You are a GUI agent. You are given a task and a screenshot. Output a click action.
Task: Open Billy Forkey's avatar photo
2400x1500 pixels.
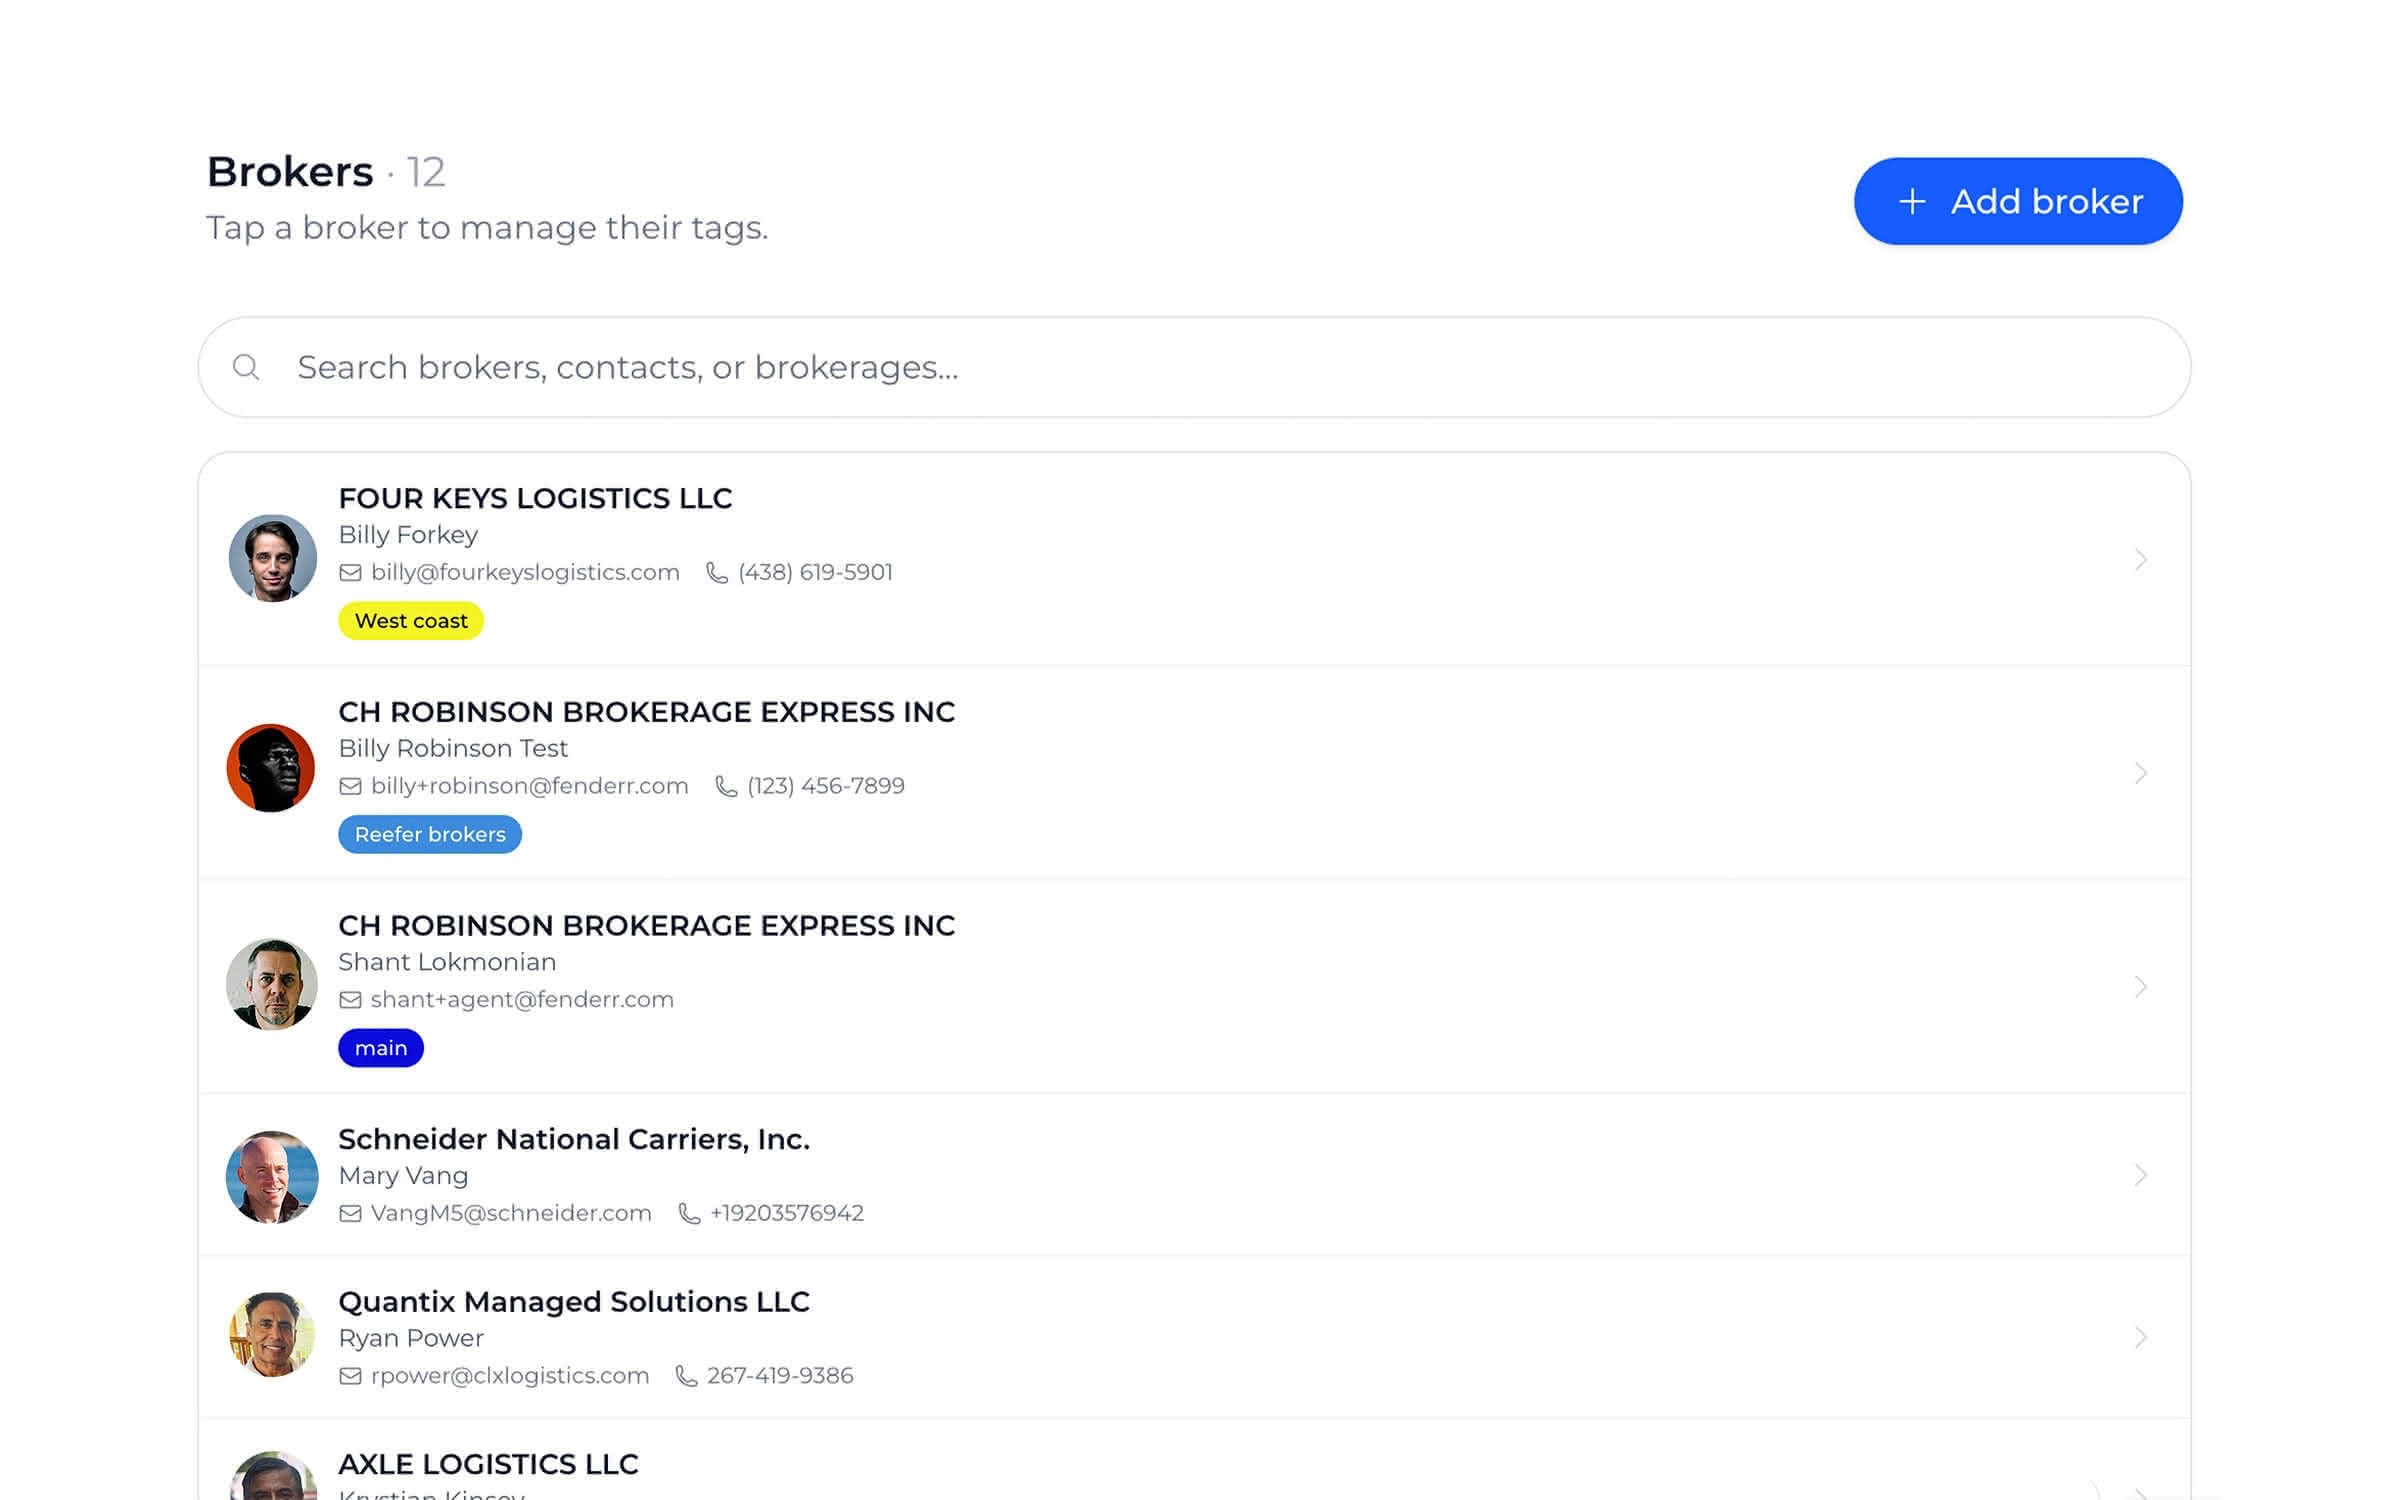272,558
